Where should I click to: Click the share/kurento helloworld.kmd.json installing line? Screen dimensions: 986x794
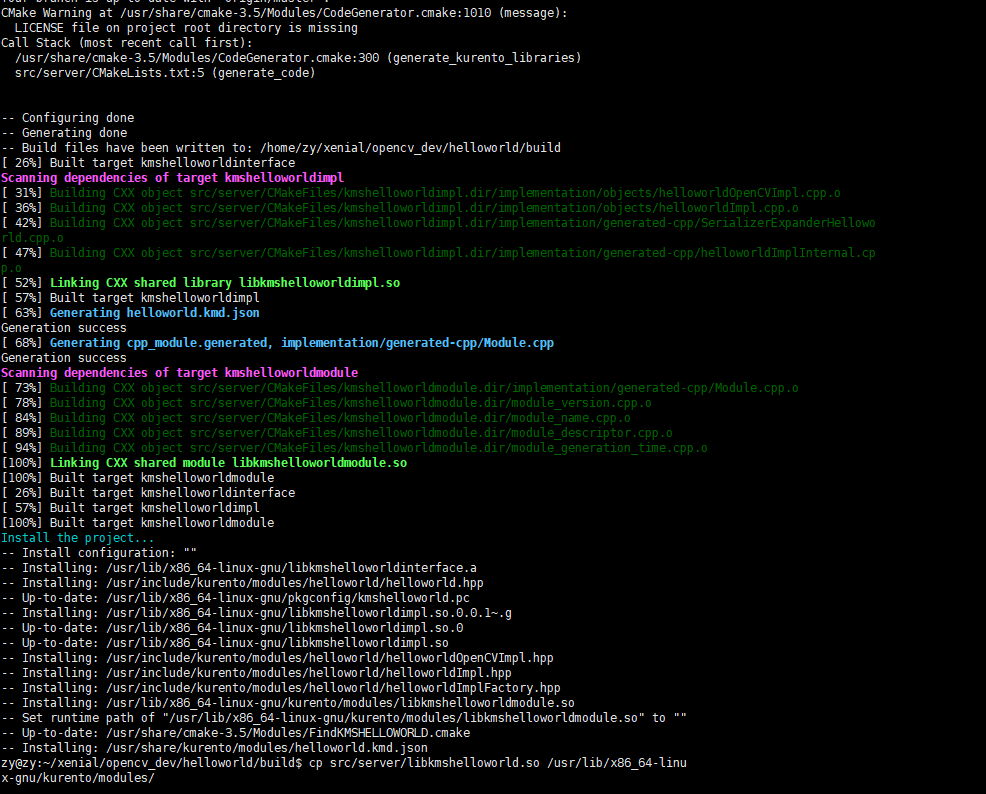pyautogui.click(x=214, y=748)
